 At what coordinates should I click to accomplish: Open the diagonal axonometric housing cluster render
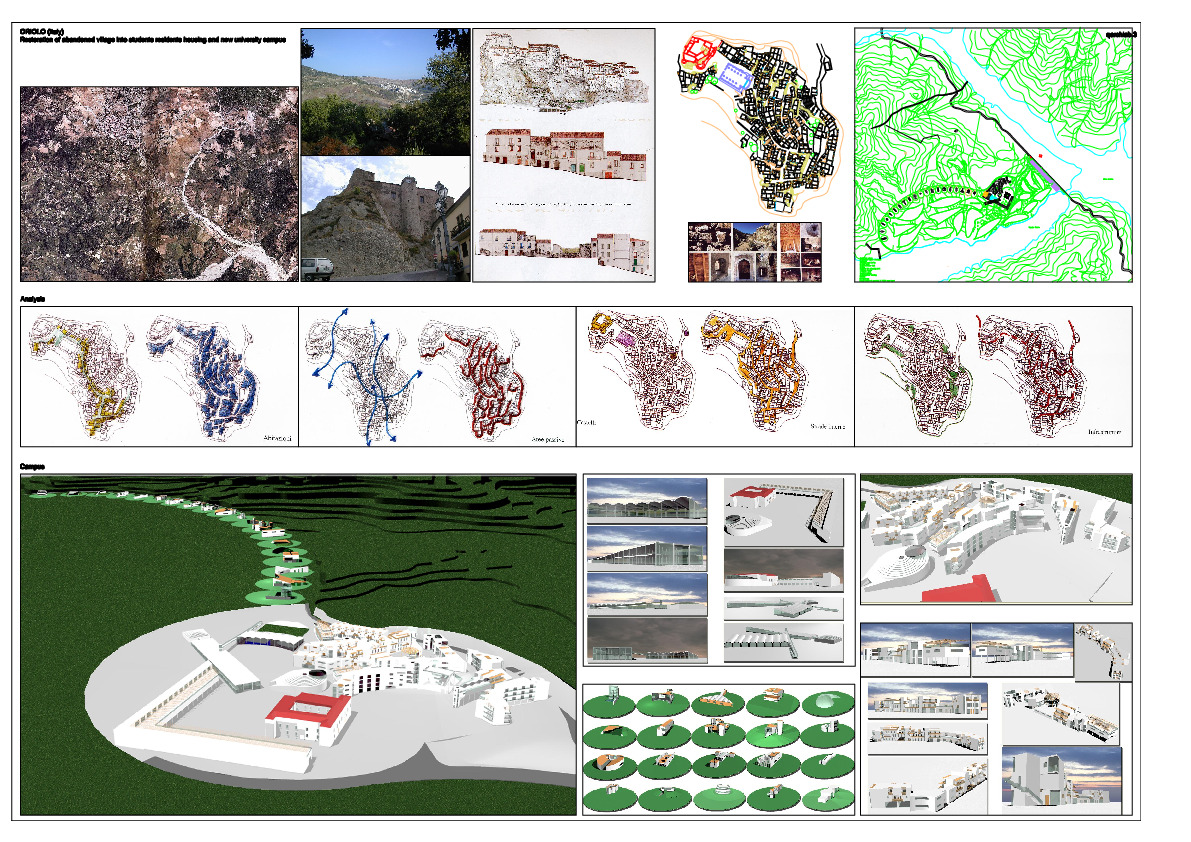[x=1060, y=713]
